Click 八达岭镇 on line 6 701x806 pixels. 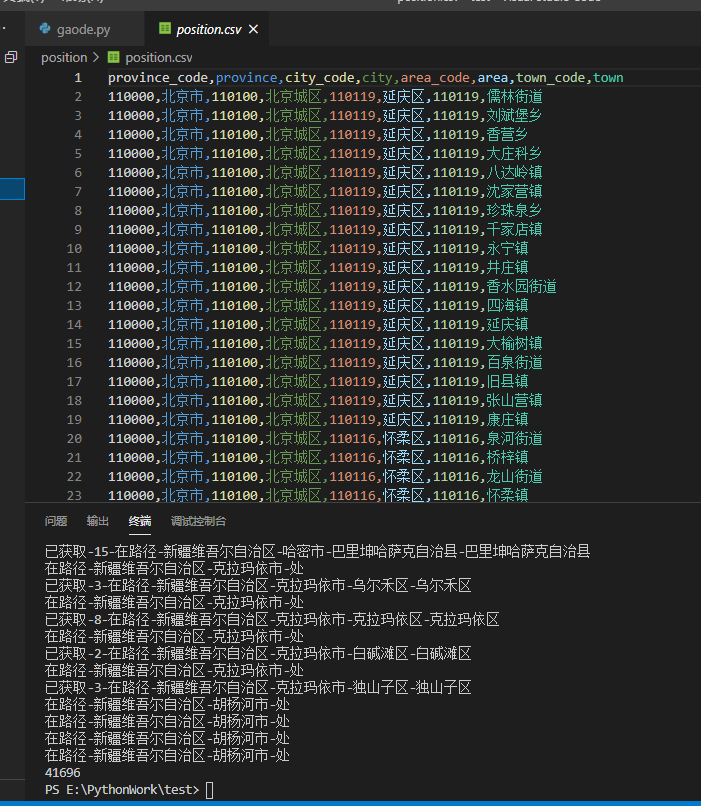(514, 173)
